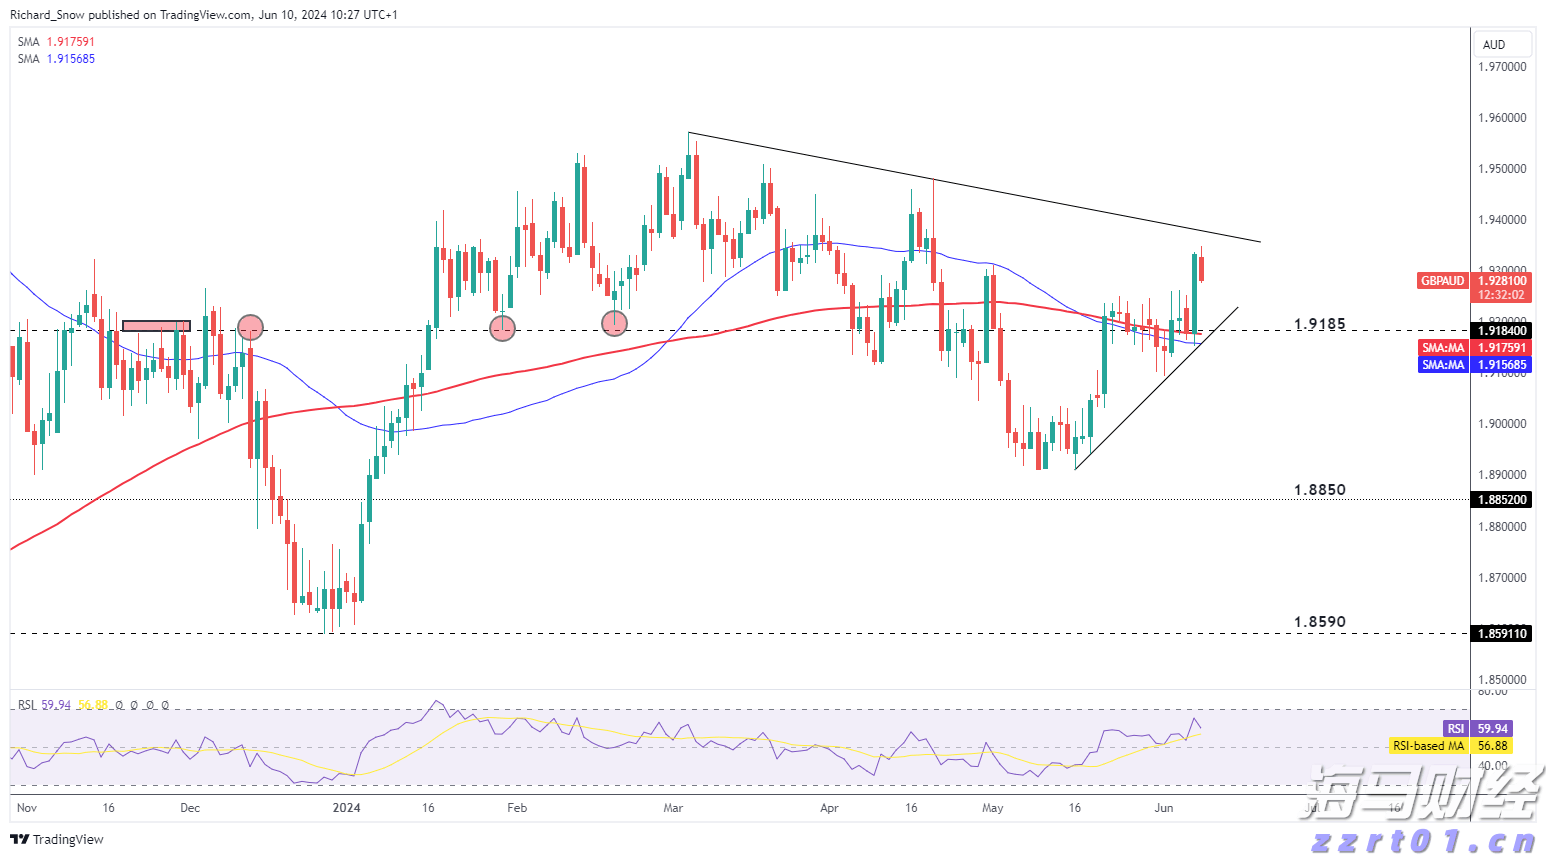This screenshot has height=857, width=1546.
Task: Click the TradingView logo at bottom left
Action: tap(57, 839)
